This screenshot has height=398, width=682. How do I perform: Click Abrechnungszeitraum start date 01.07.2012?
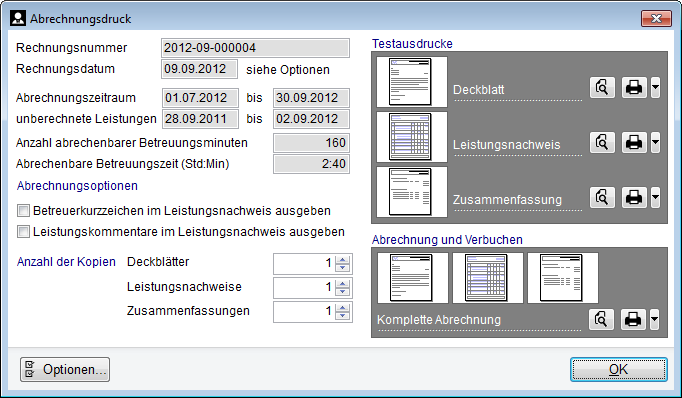pyautogui.click(x=201, y=98)
